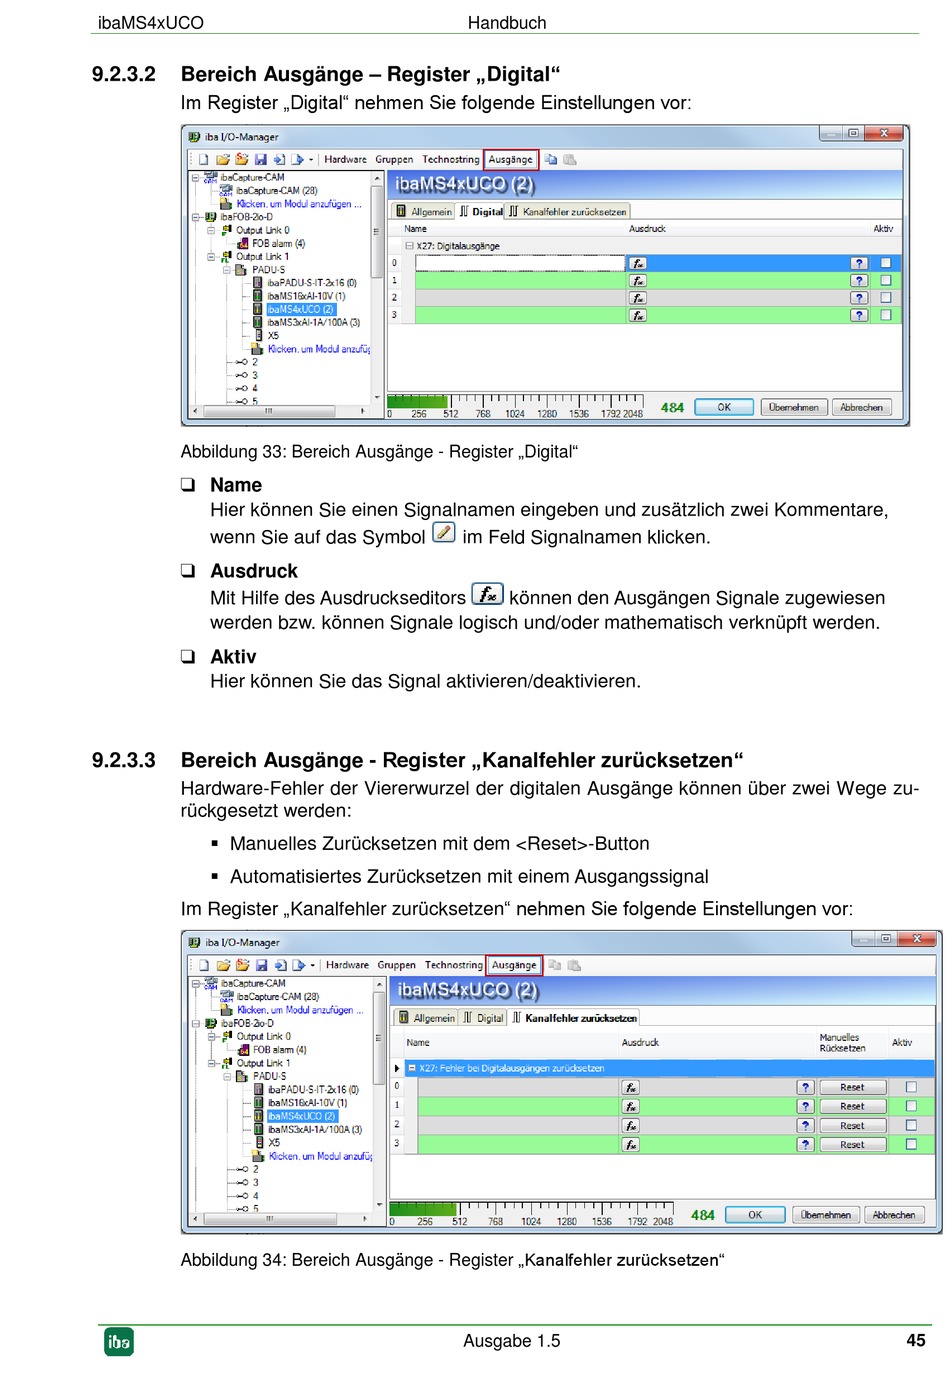950x1378 pixels.
Task: Select Ausgänge in lower I/O-Manager toolbar
Action: coord(514,966)
